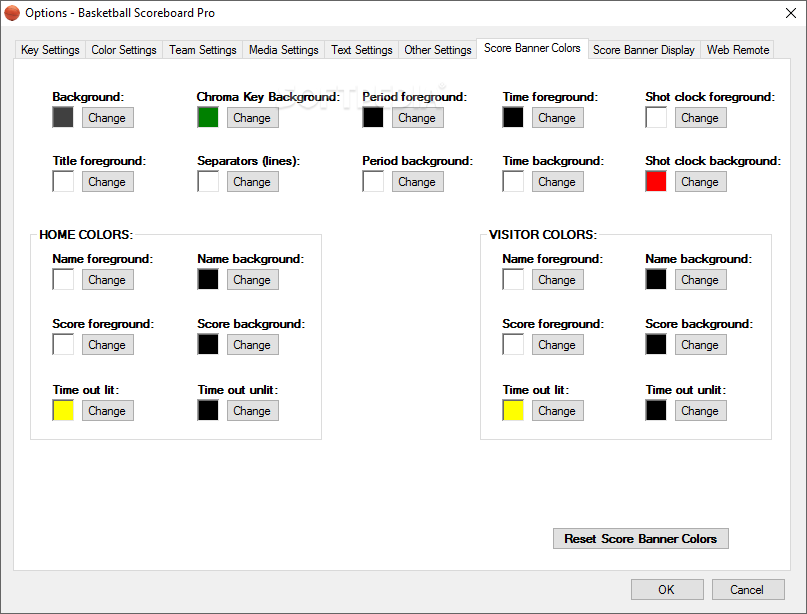Click the green Chroma Key swatch
807x614 pixels.
point(208,117)
